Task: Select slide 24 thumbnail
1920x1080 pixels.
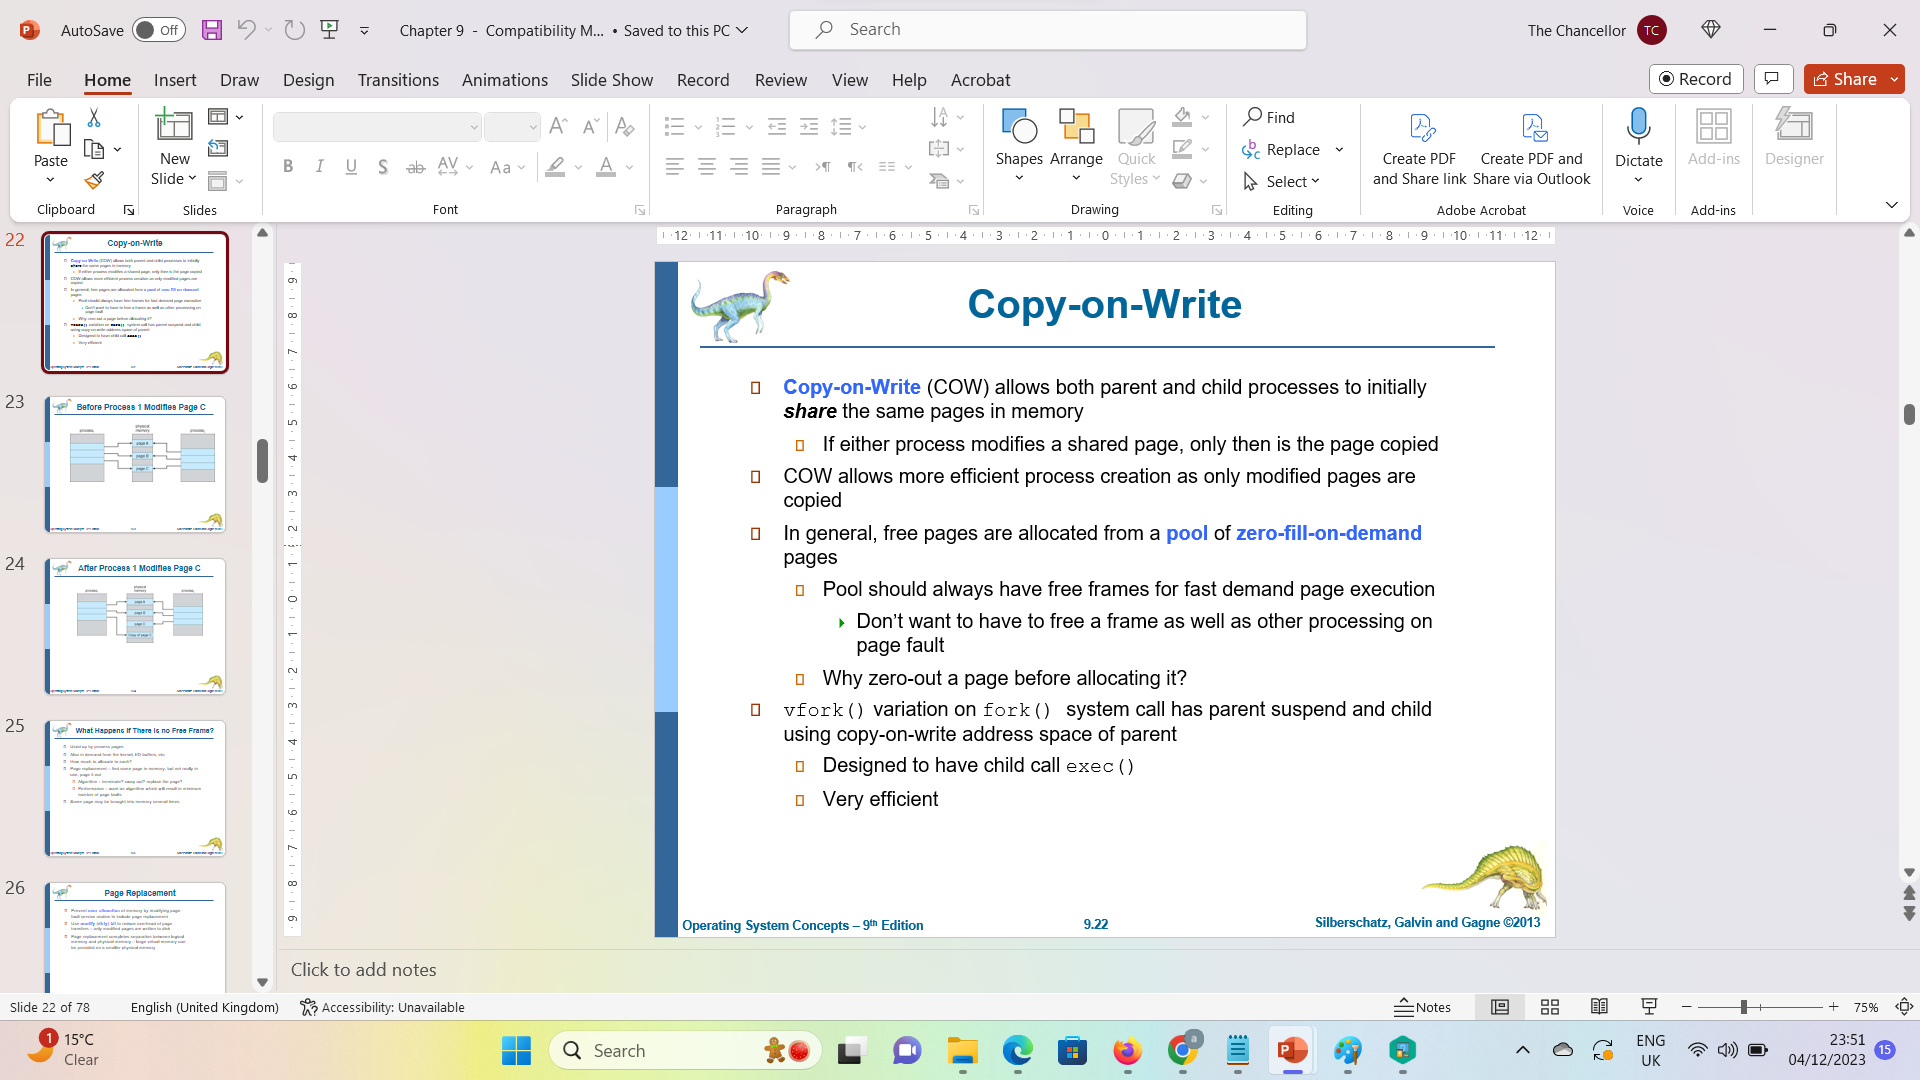Action: [135, 627]
